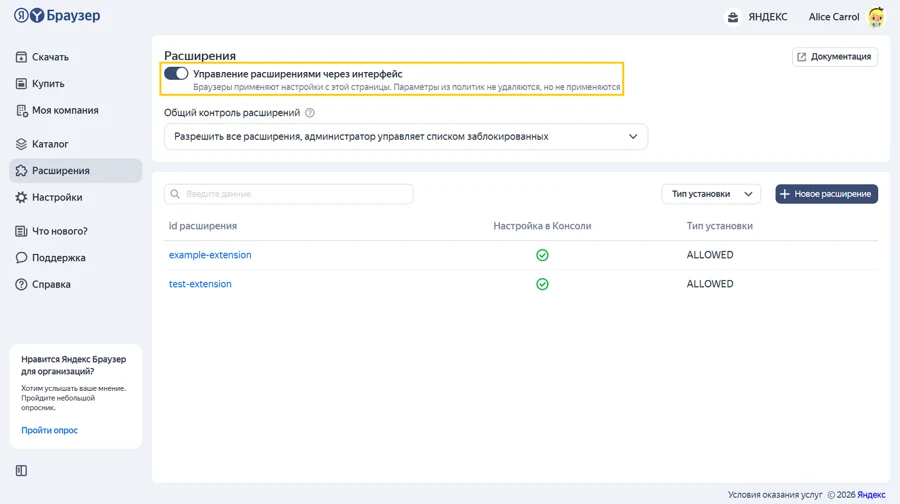Click the Яндекс link in the footer

coord(871,495)
